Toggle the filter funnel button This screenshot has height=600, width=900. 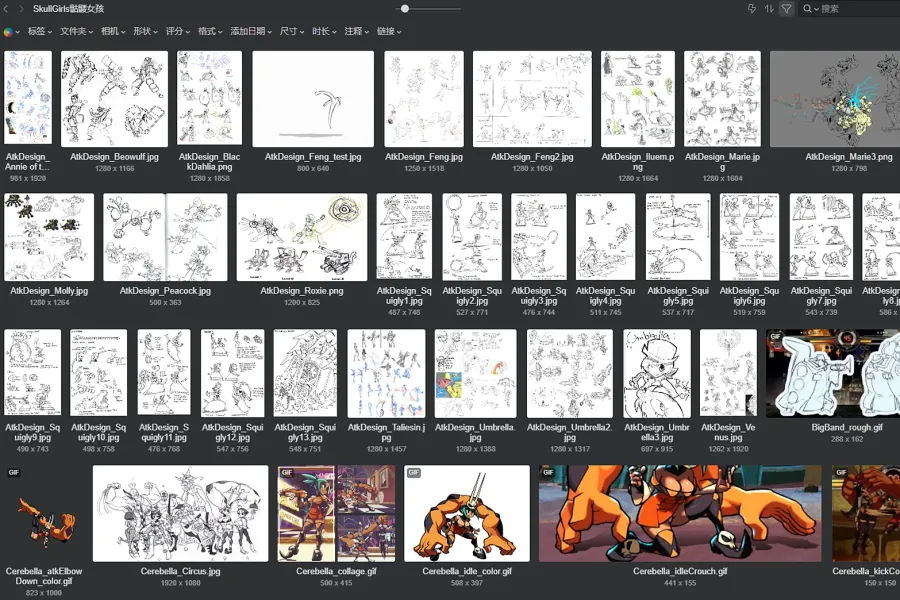point(786,9)
